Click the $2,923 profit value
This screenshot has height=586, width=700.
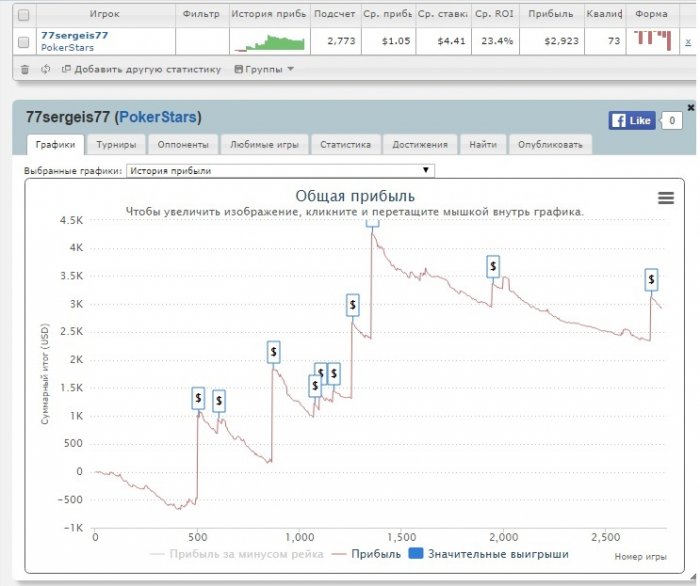coord(562,41)
